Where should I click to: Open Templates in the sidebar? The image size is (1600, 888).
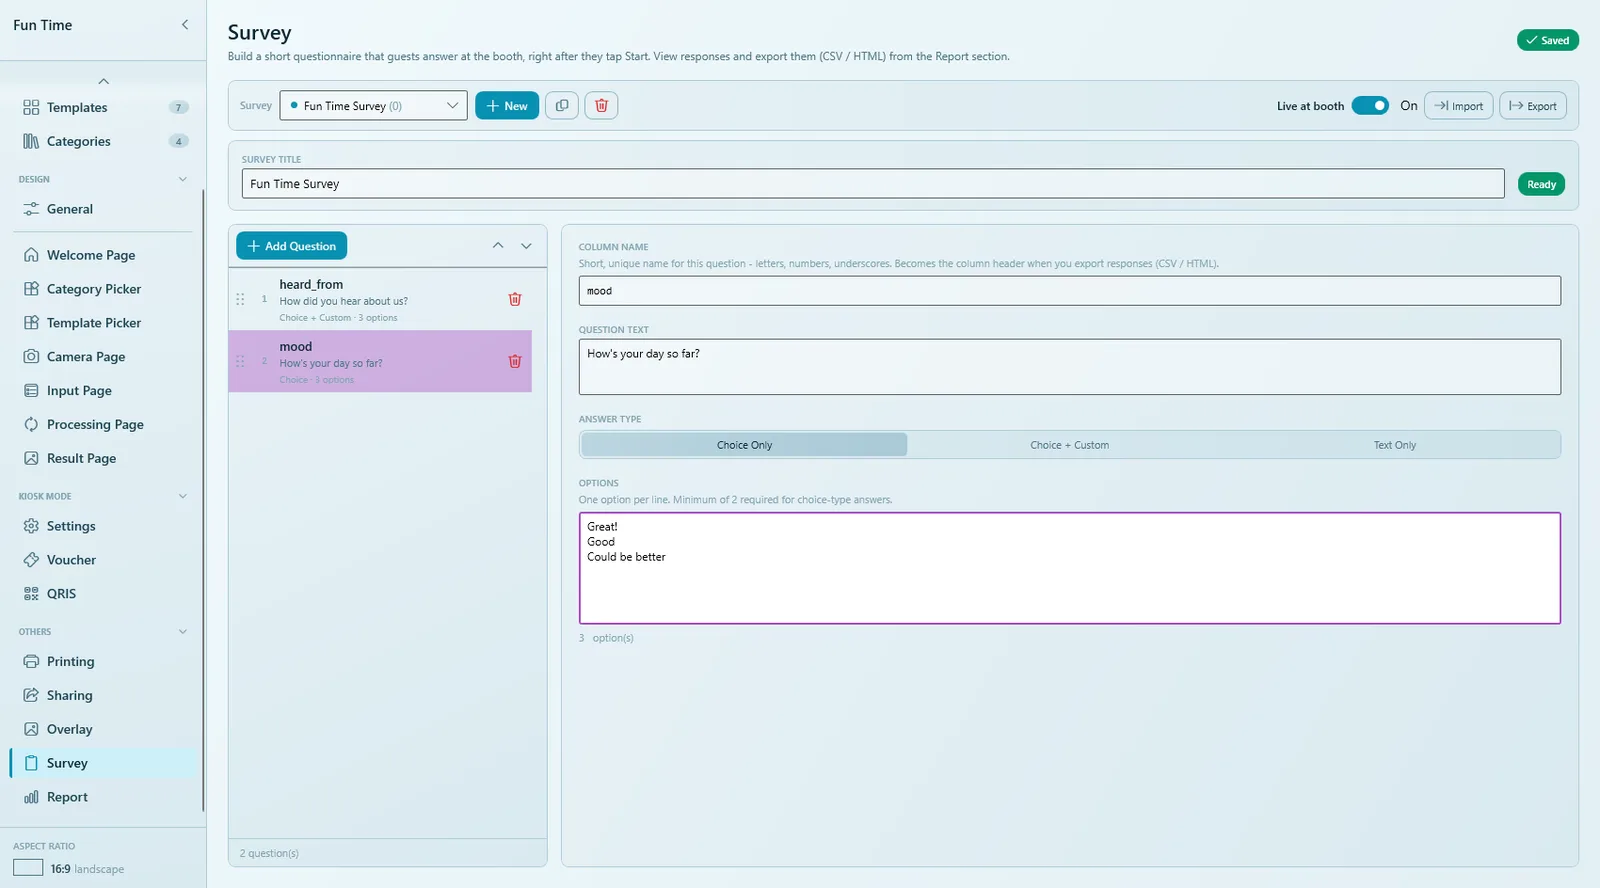point(104,107)
